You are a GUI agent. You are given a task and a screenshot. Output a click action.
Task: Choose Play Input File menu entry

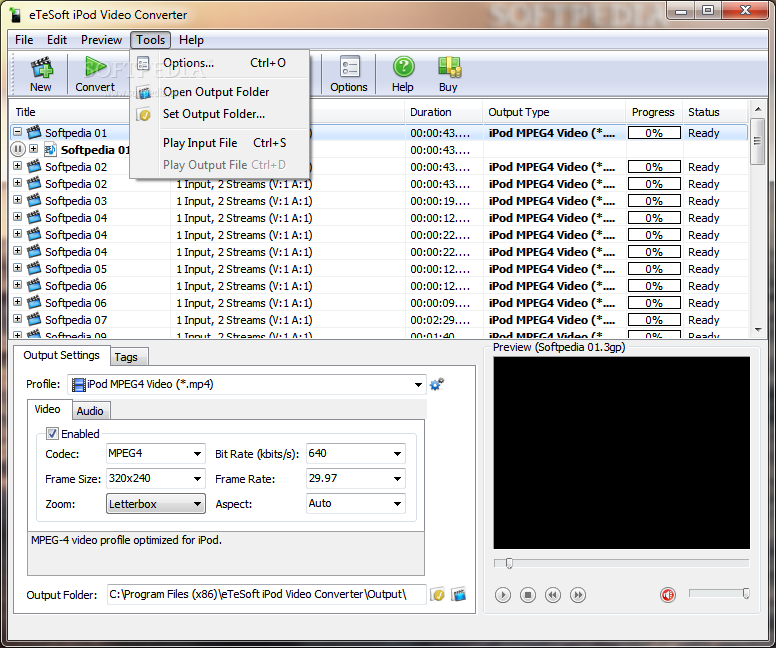(x=220, y=143)
